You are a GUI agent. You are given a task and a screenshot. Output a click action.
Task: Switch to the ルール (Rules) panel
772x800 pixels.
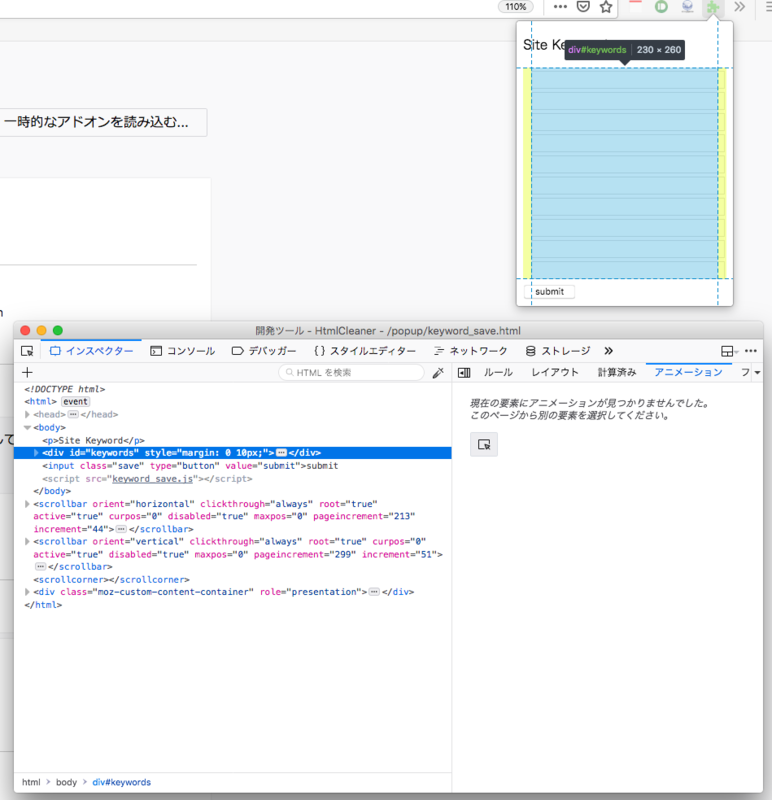point(498,372)
